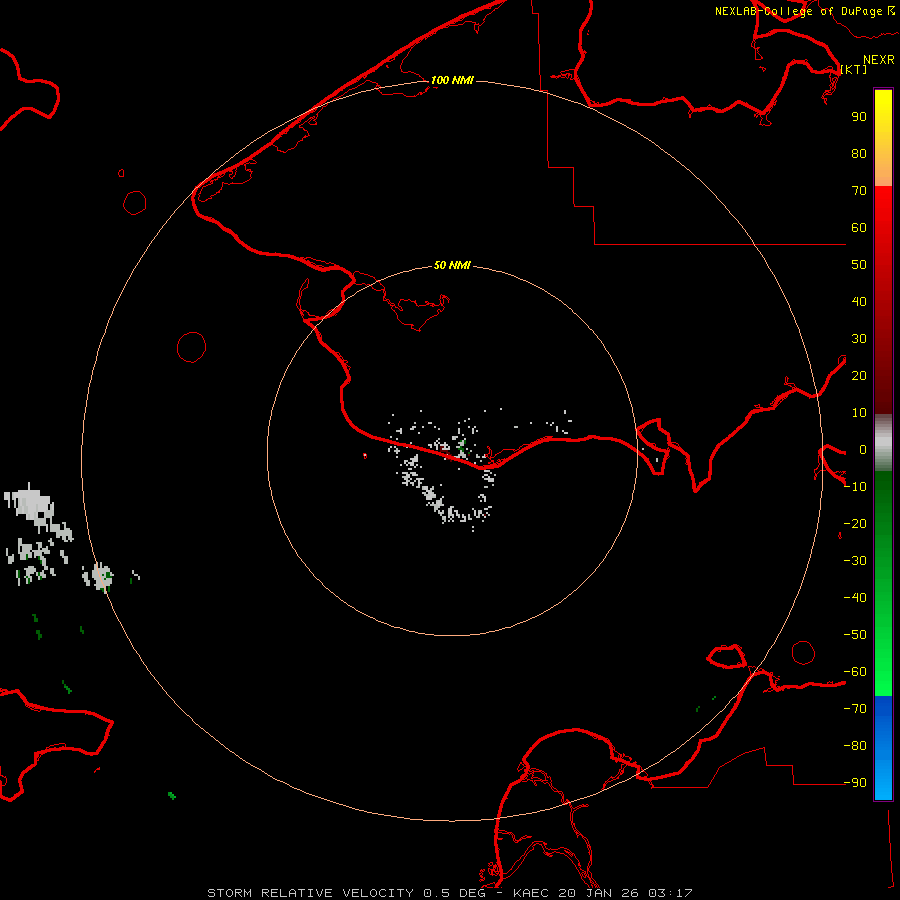Click the 40 value on the velocity scale
The height and width of the screenshot is (900, 900).
859,302
